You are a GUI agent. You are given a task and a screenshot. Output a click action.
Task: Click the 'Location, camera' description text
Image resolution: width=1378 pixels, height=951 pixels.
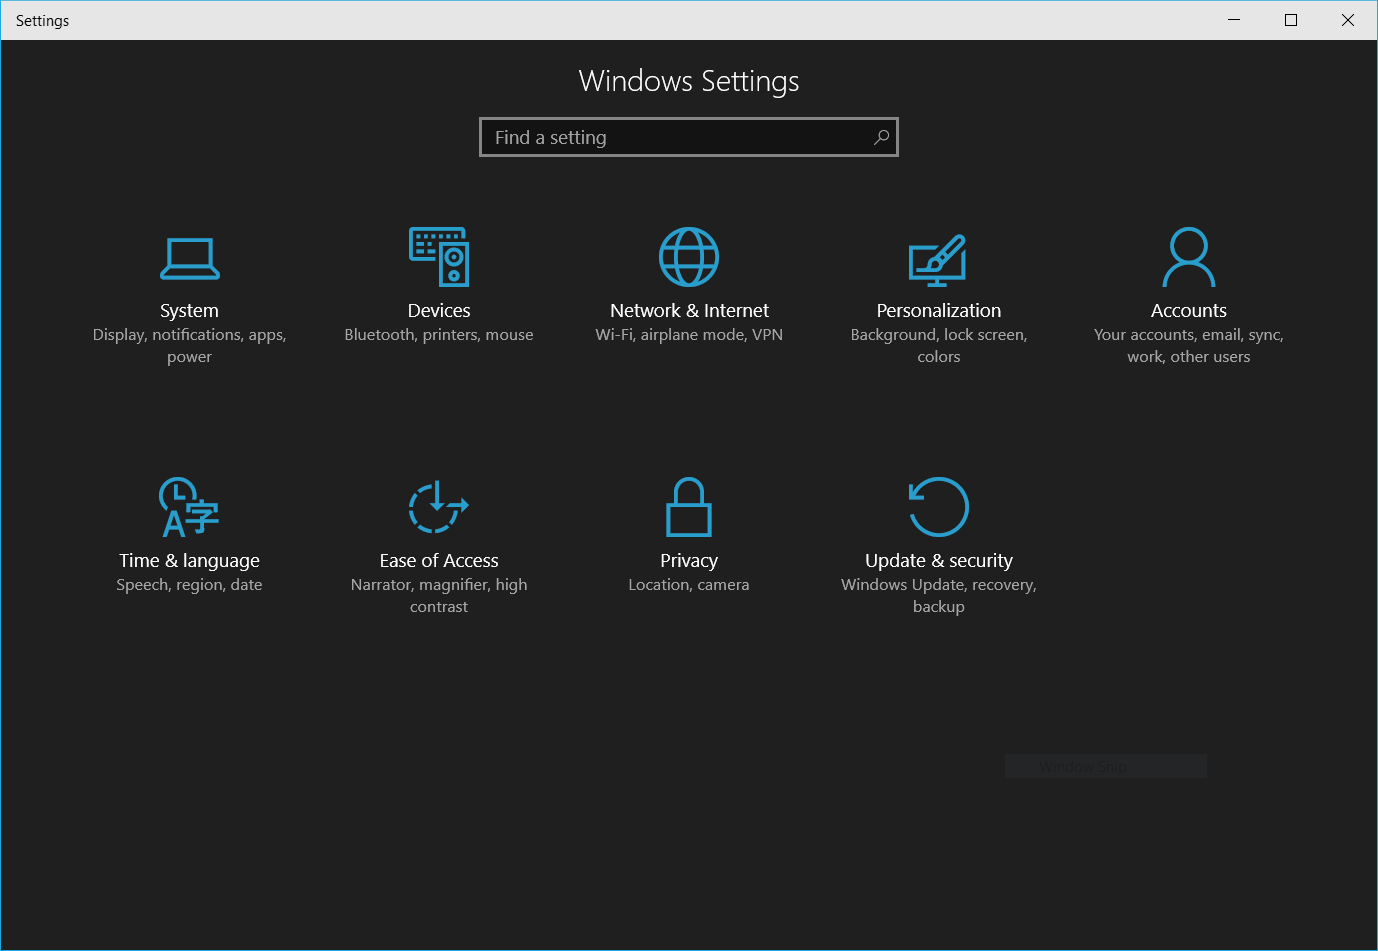[x=689, y=585]
